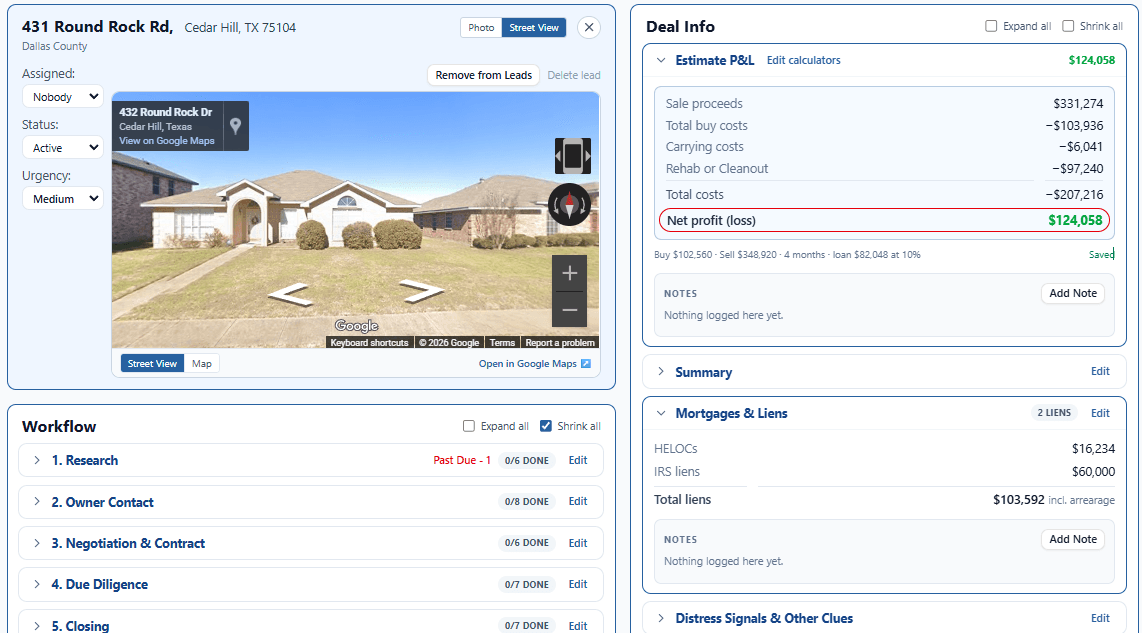Expand Distress Signals & Other Clues
Screen dimensions: 1142x633
pos(661,618)
